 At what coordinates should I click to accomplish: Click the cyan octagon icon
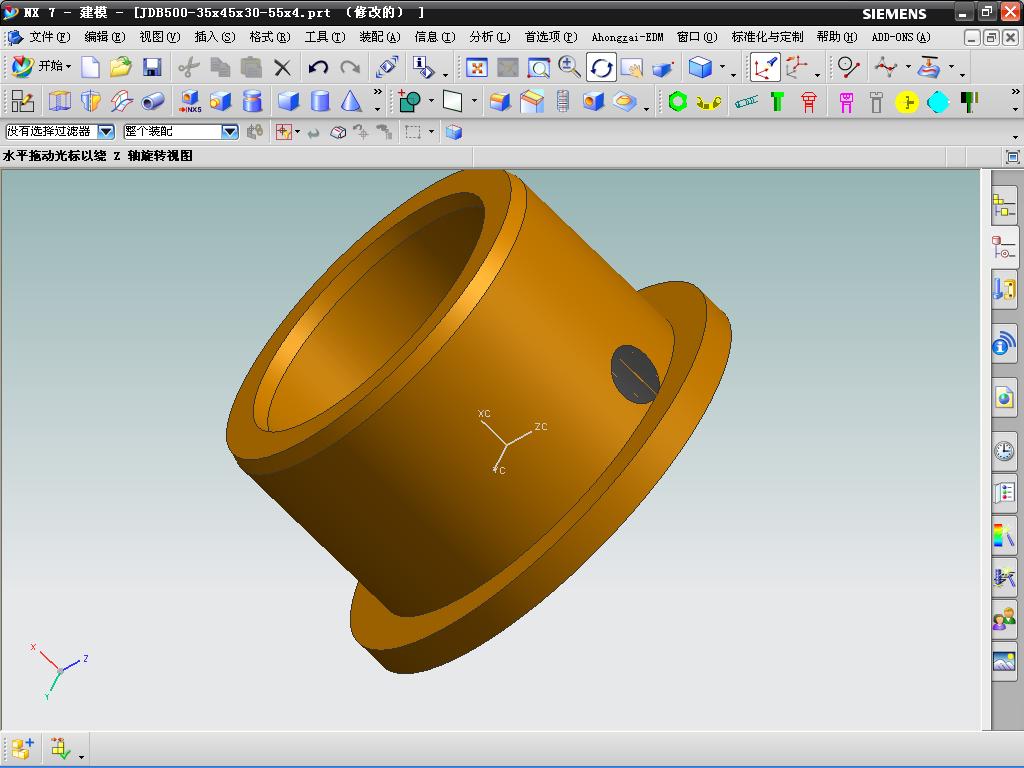click(938, 102)
